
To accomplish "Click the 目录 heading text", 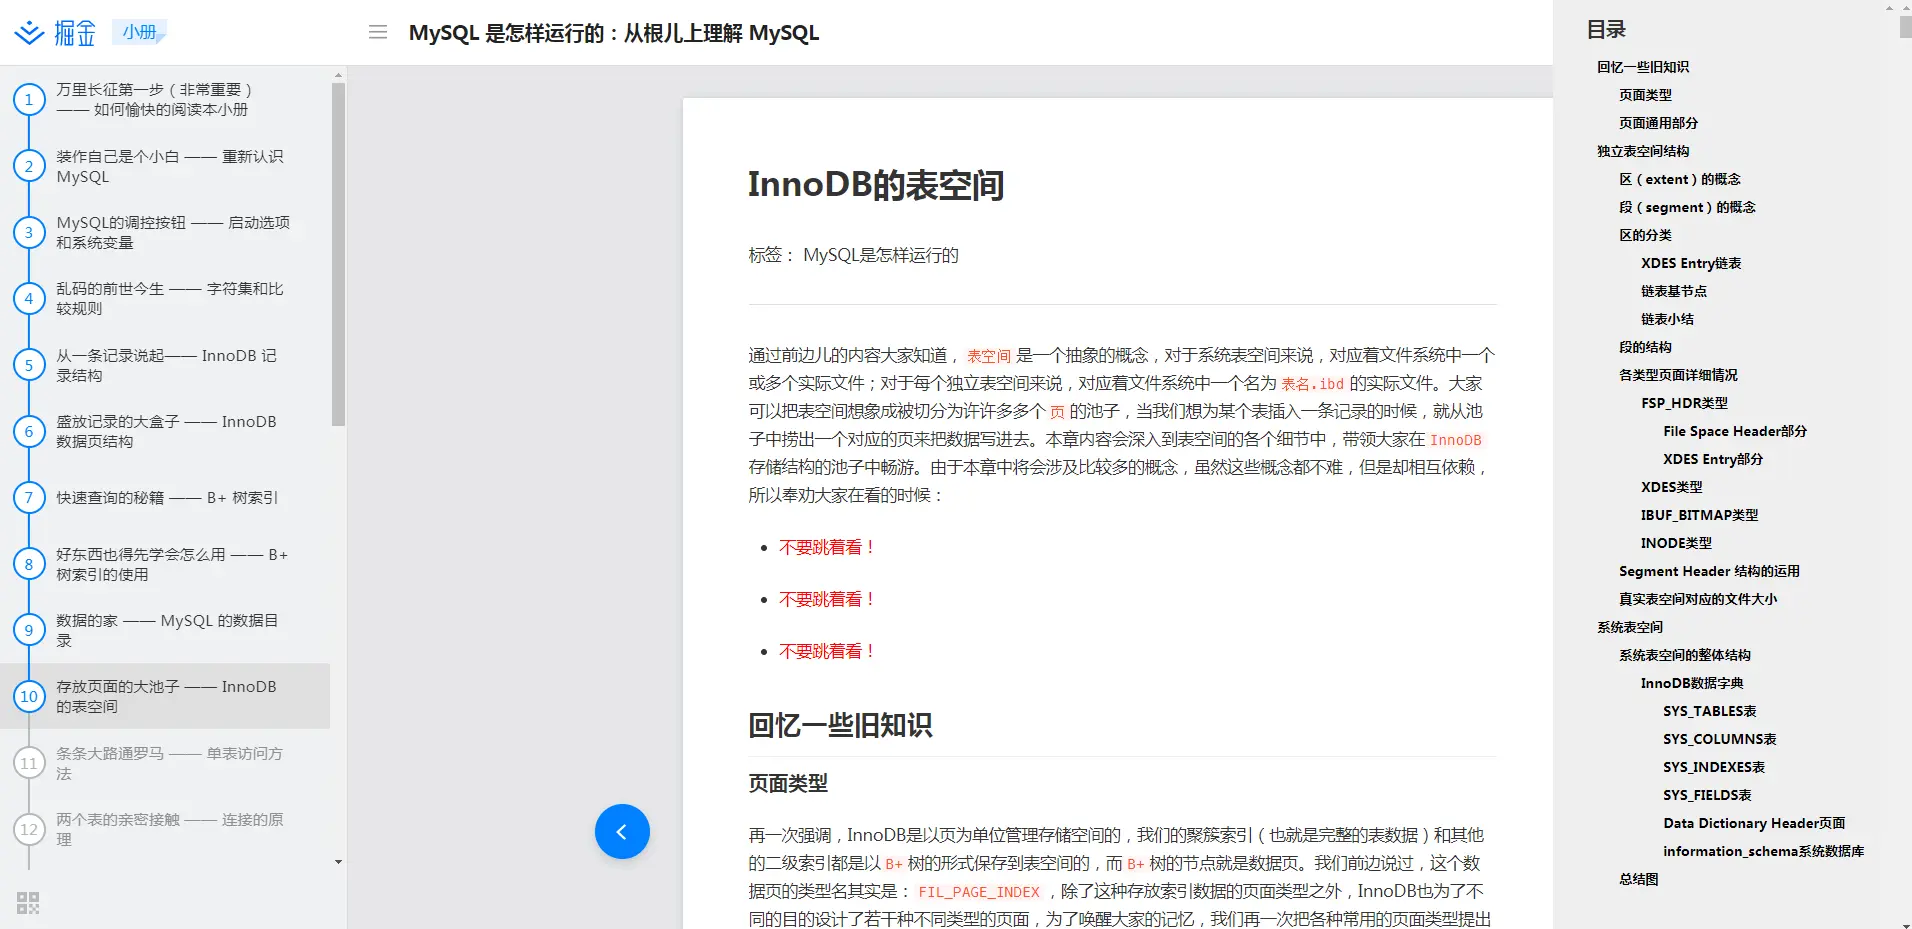I will (1606, 30).
